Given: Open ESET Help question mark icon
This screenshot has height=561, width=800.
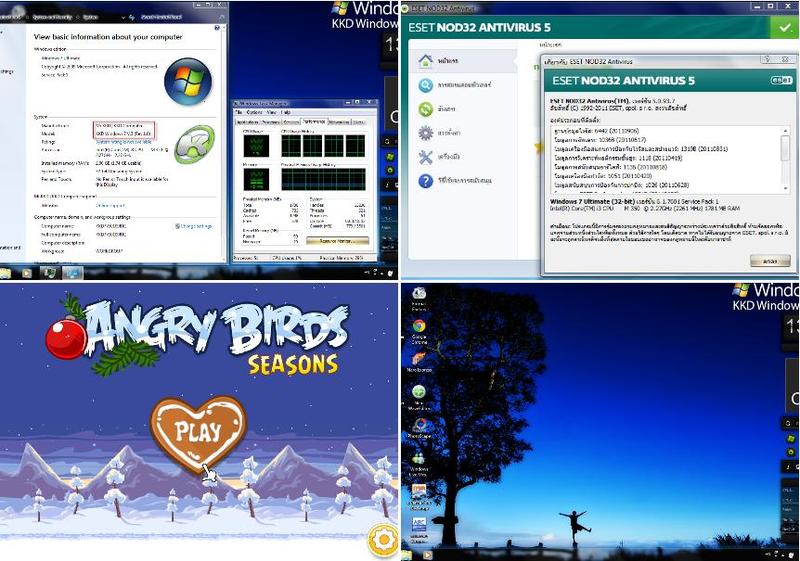Looking at the screenshot, I should coord(426,181).
